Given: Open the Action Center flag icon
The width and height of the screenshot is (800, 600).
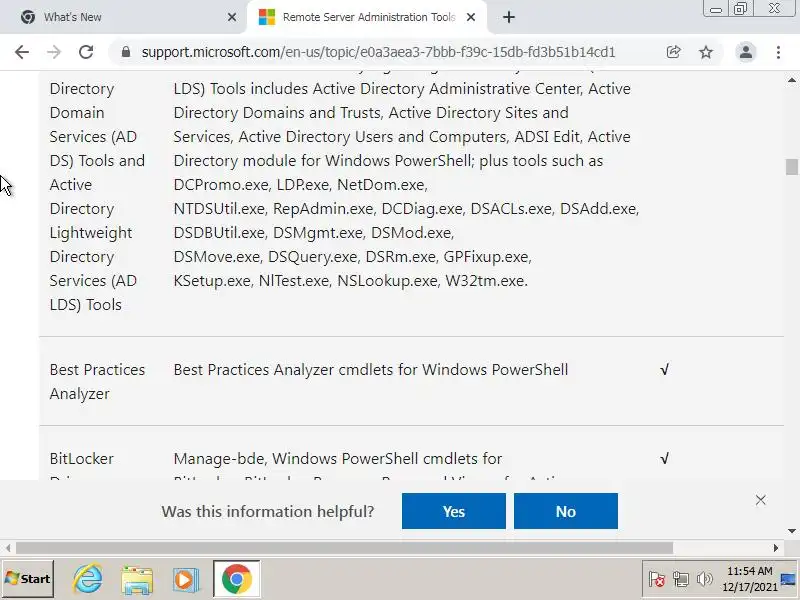Looking at the screenshot, I should pyautogui.click(x=656, y=579).
